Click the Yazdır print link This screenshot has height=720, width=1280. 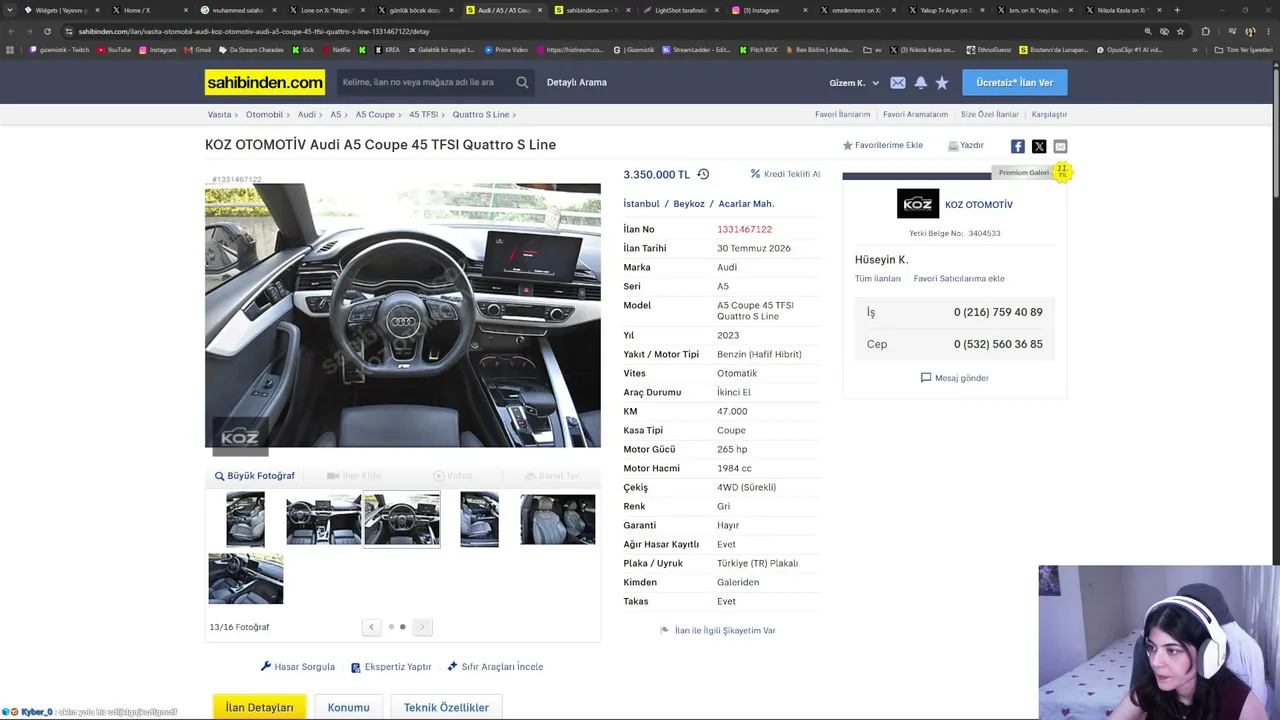tap(966, 146)
